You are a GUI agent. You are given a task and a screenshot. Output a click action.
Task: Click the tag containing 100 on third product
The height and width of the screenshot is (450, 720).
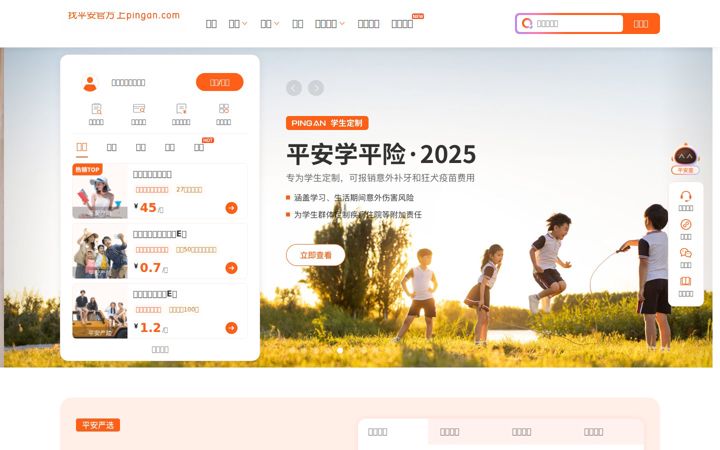click(x=184, y=309)
